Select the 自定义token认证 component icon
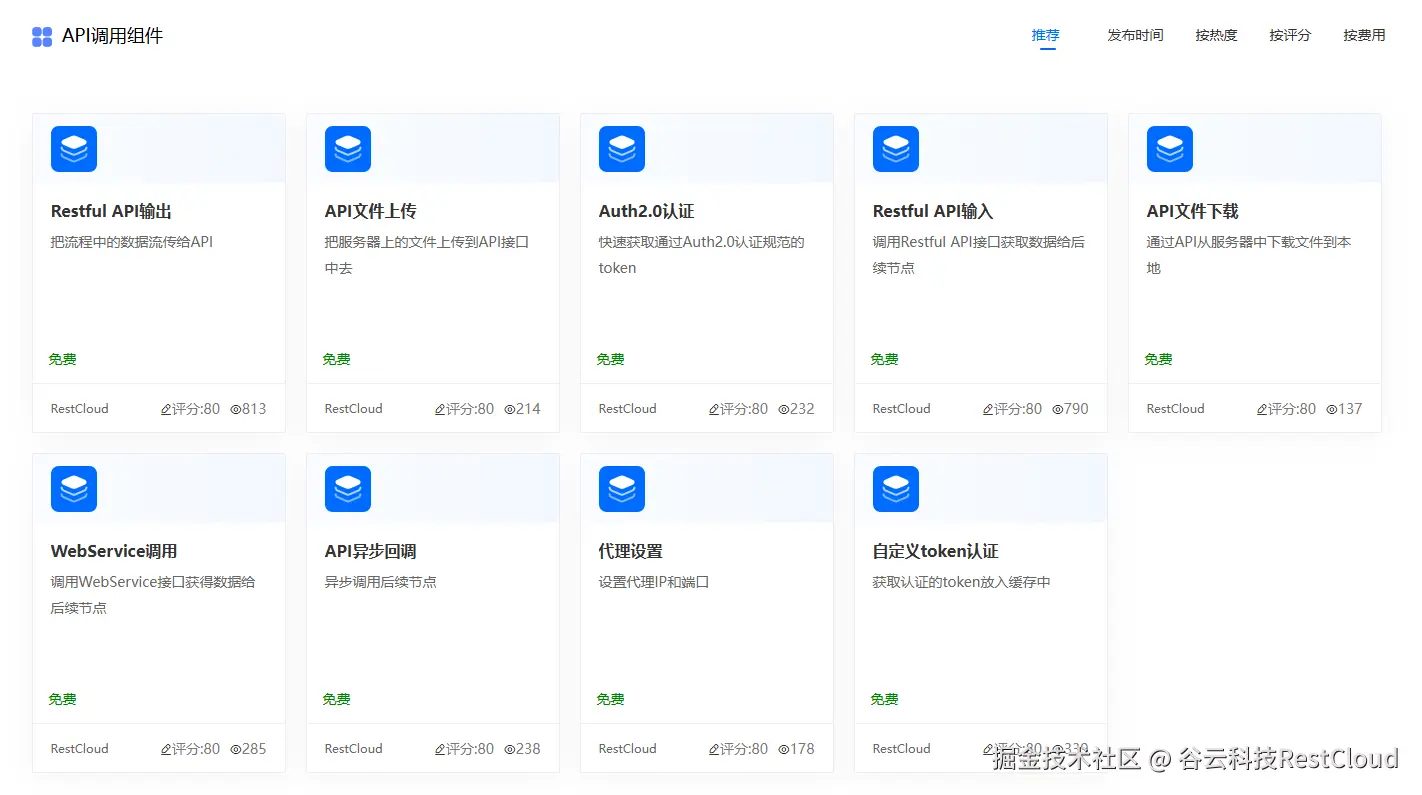Screen dimensions: 1422x795 (x=895, y=488)
